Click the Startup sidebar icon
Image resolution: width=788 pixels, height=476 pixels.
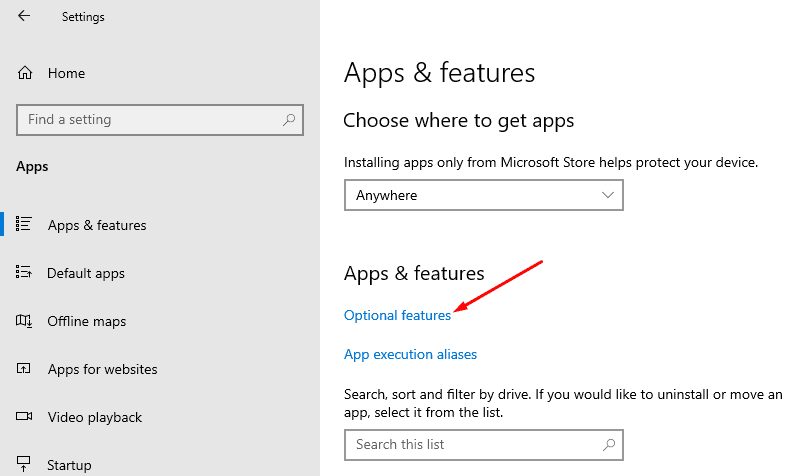(x=25, y=465)
